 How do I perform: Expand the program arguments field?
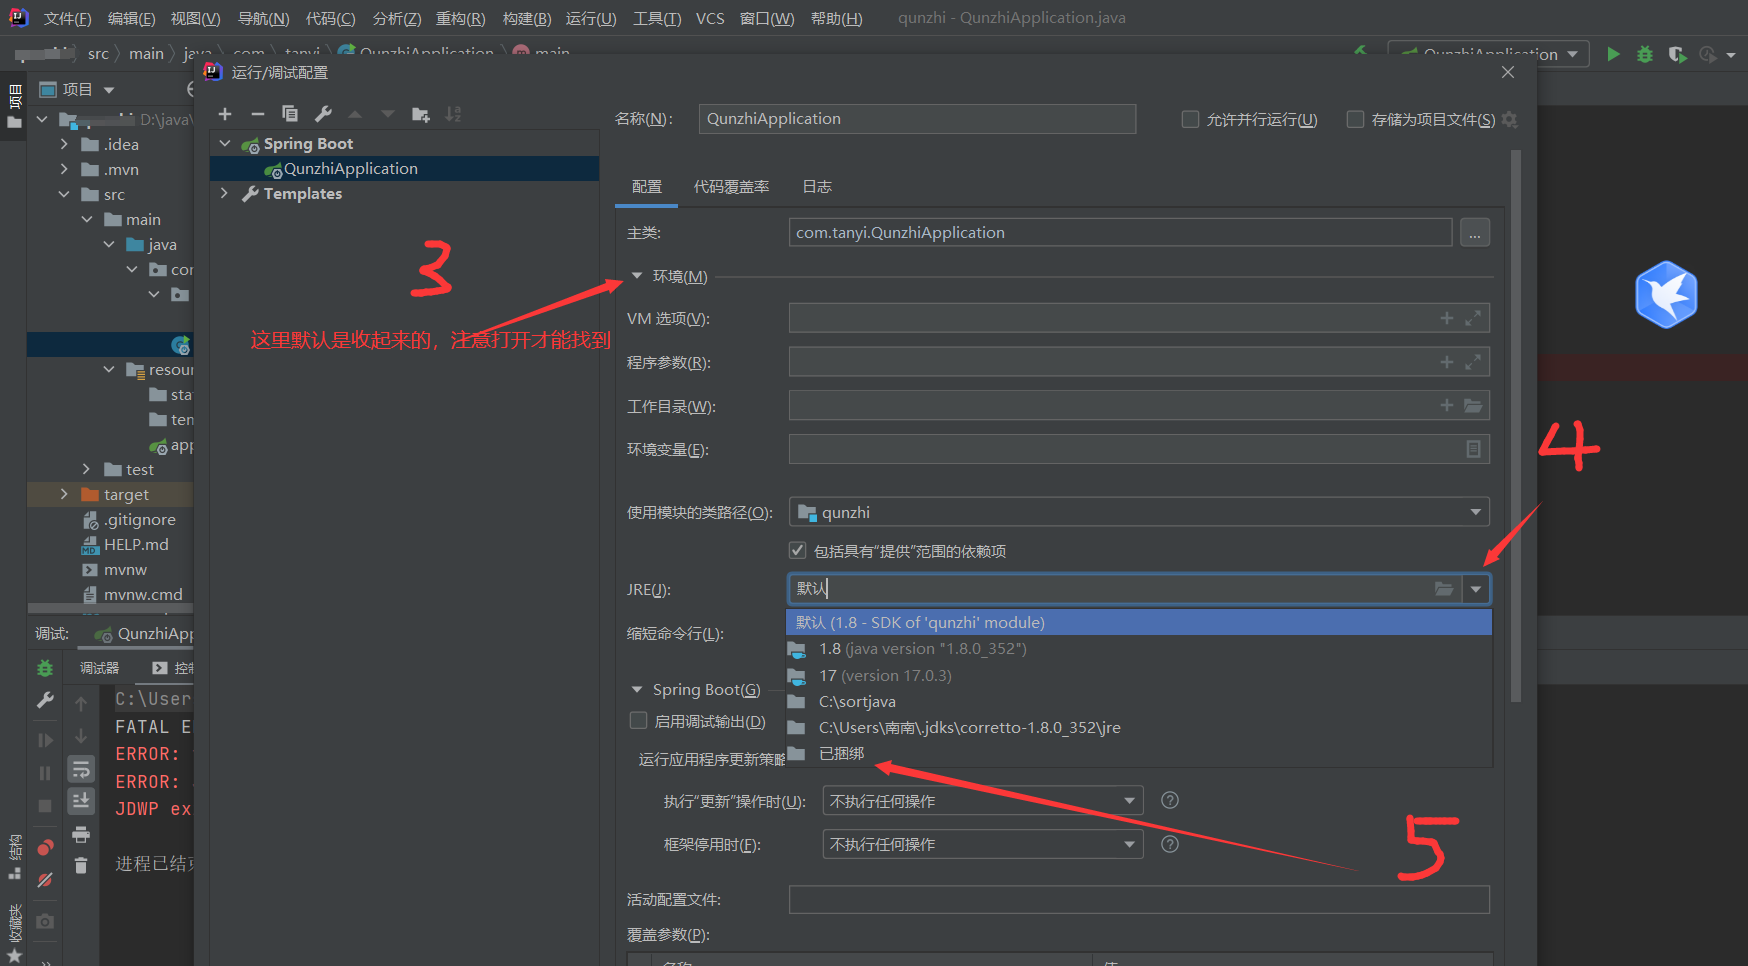(1473, 362)
